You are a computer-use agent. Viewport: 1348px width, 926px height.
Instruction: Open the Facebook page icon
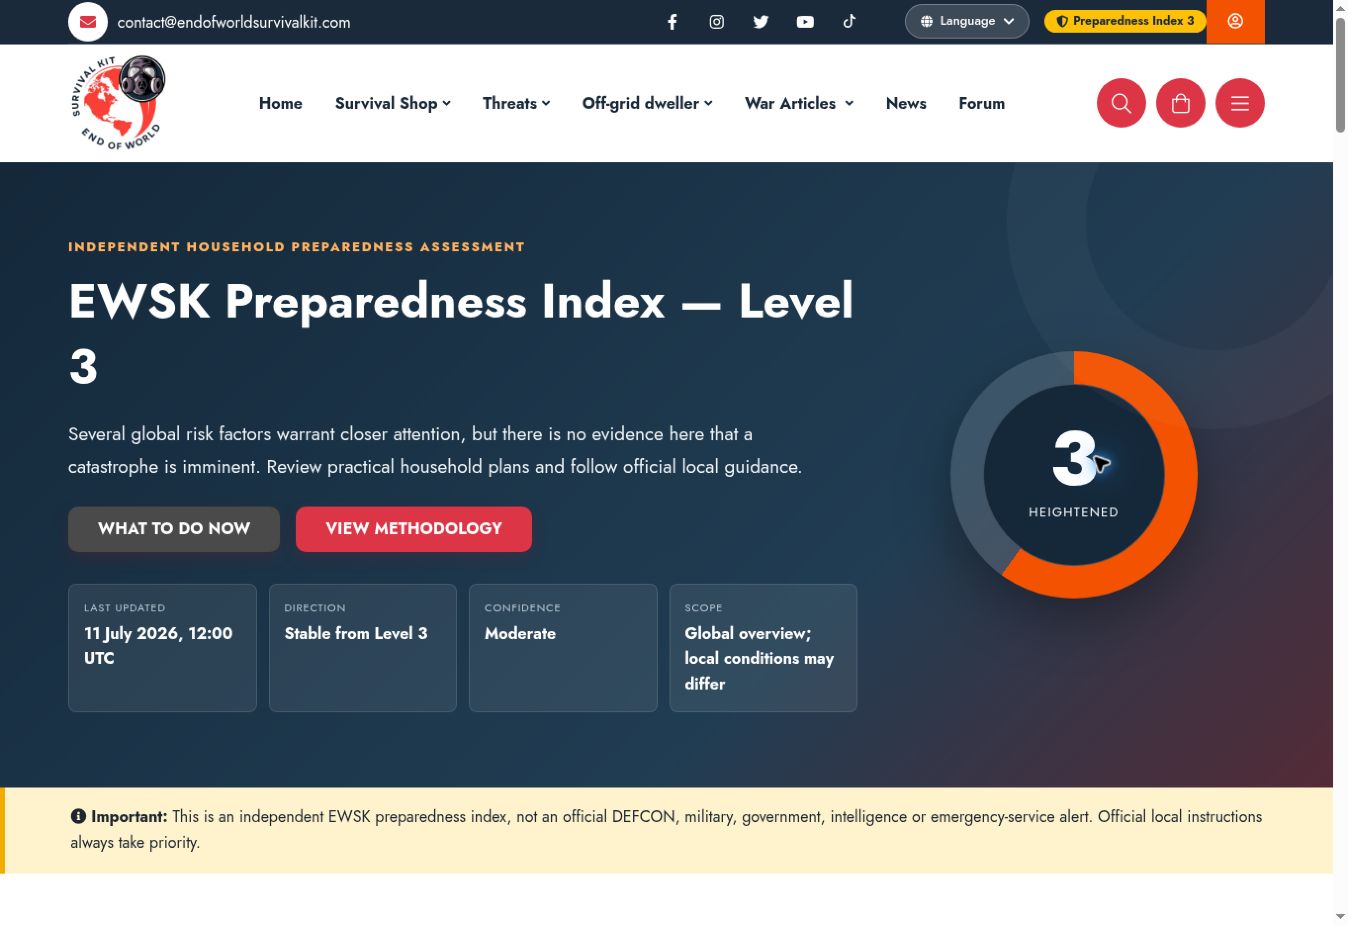(673, 22)
